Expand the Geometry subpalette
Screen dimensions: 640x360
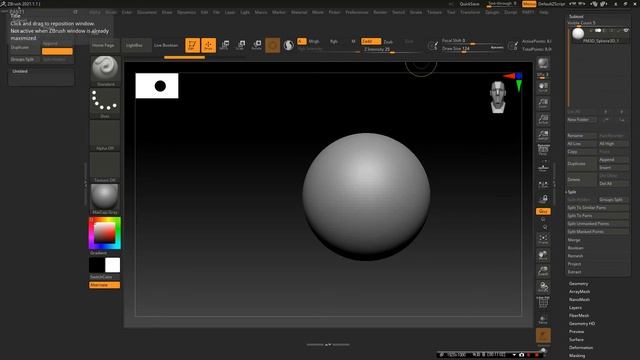click(x=578, y=284)
